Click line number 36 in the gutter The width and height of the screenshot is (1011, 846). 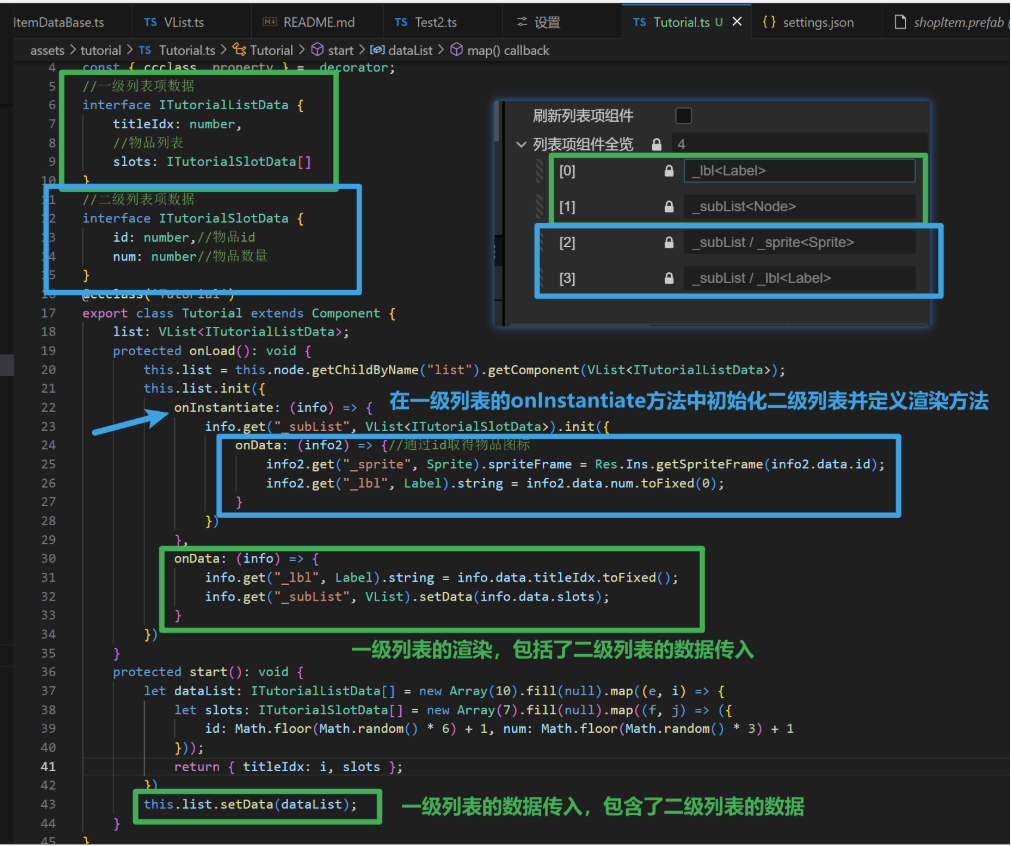tap(48, 672)
